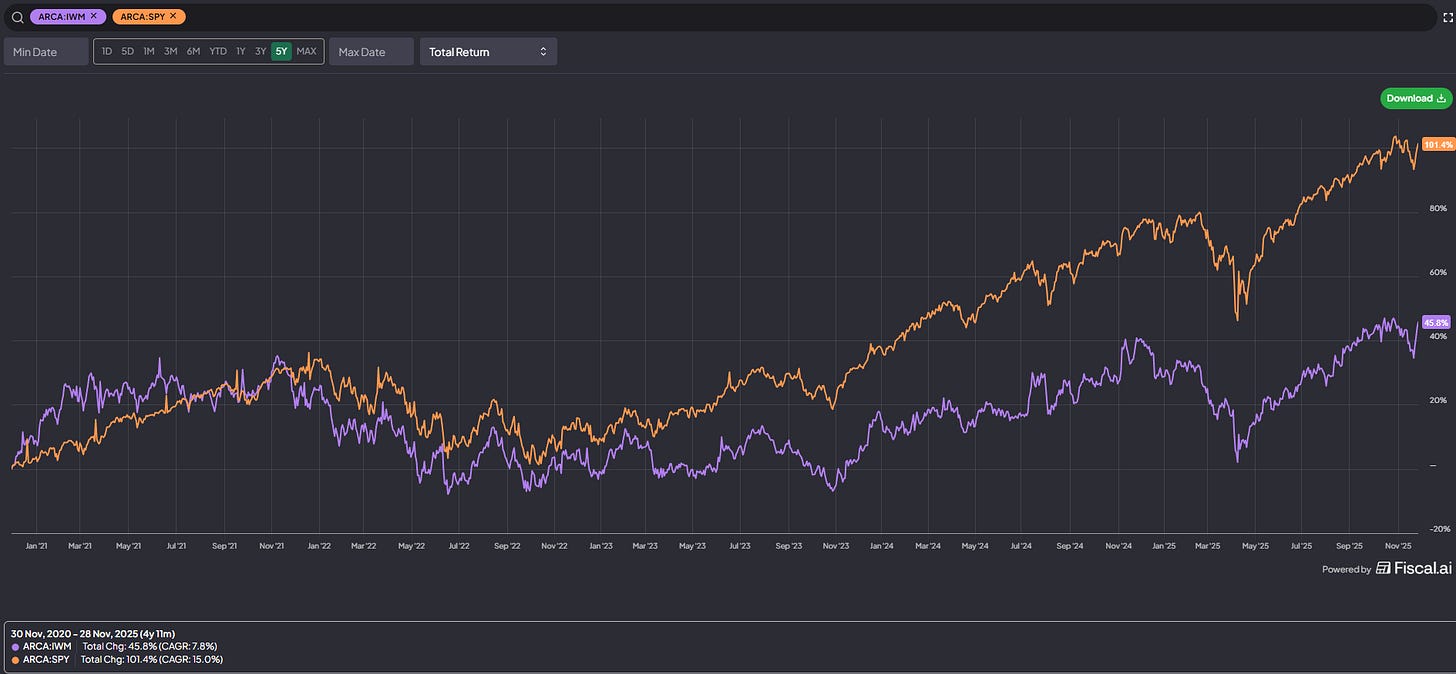Image resolution: width=1456 pixels, height=674 pixels.
Task: Select the 6M time range
Action: click(193, 51)
